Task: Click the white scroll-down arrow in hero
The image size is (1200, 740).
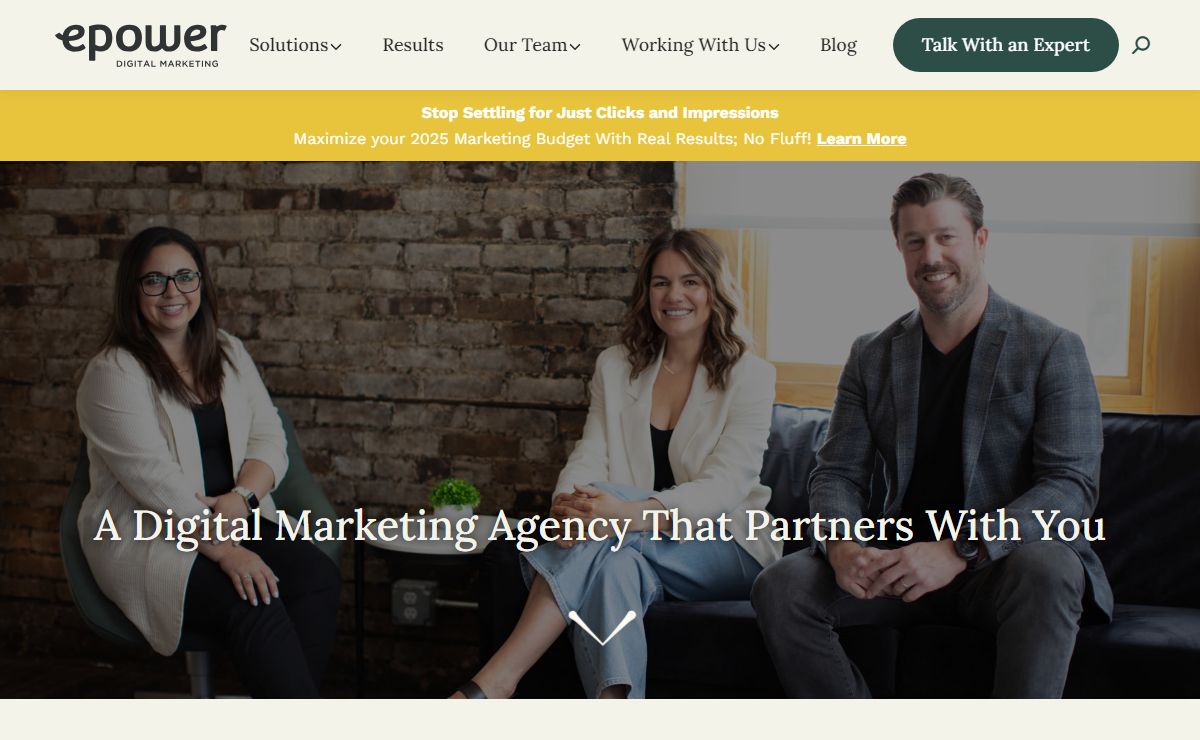Action: (x=602, y=627)
